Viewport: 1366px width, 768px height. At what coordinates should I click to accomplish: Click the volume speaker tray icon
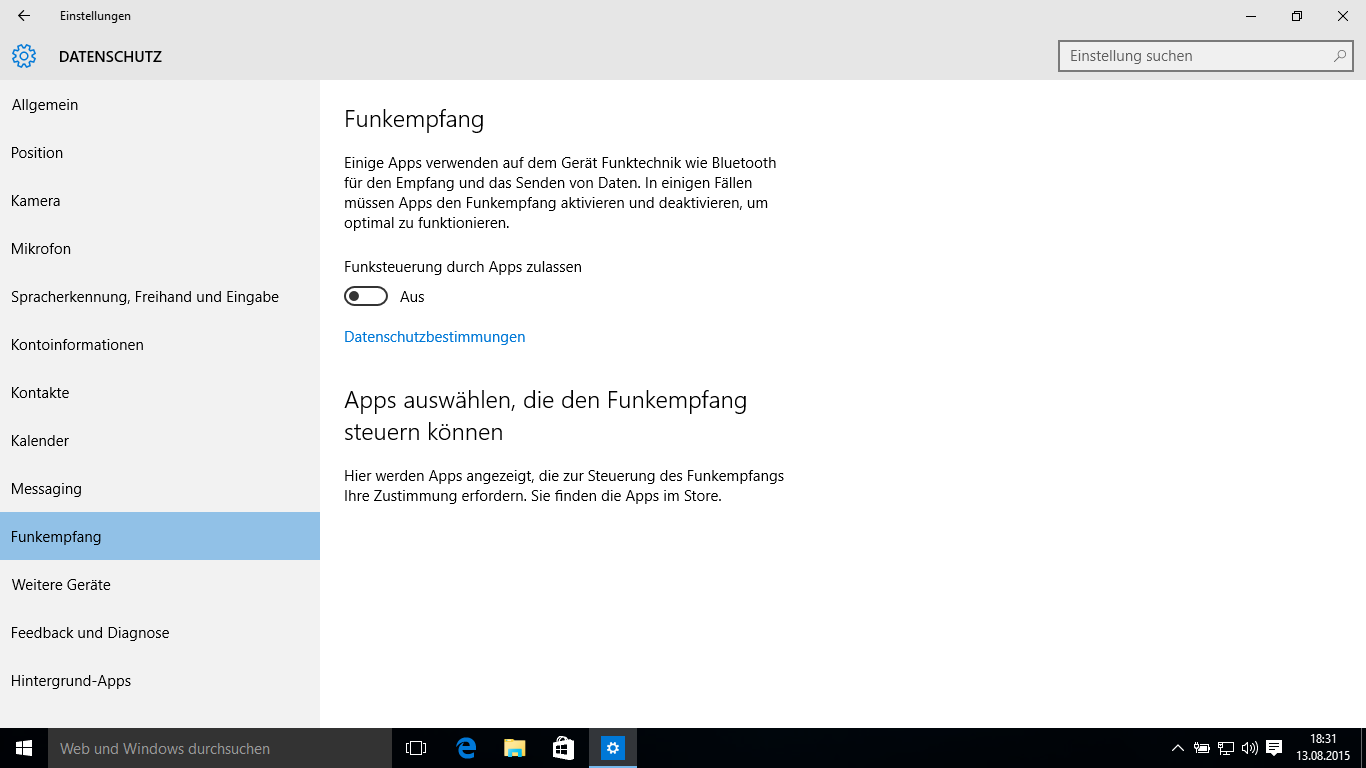[1250, 748]
